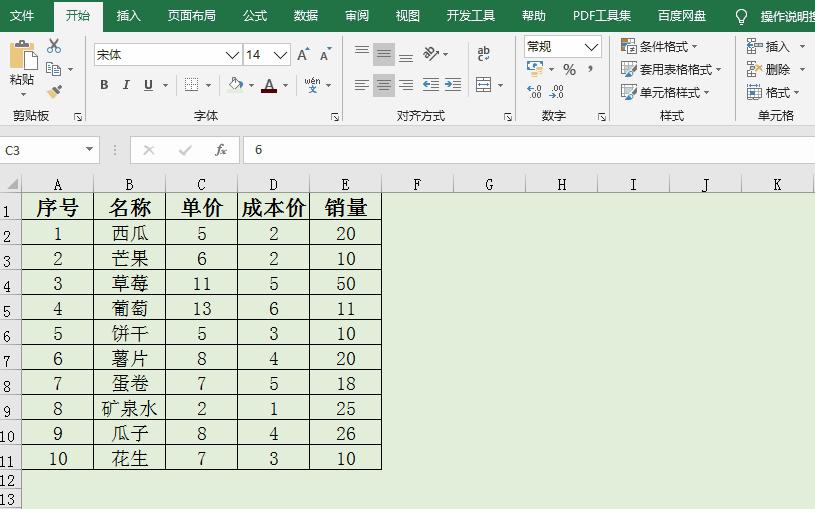Open the font color dropdown arrow

pyautogui.click(x=285, y=85)
